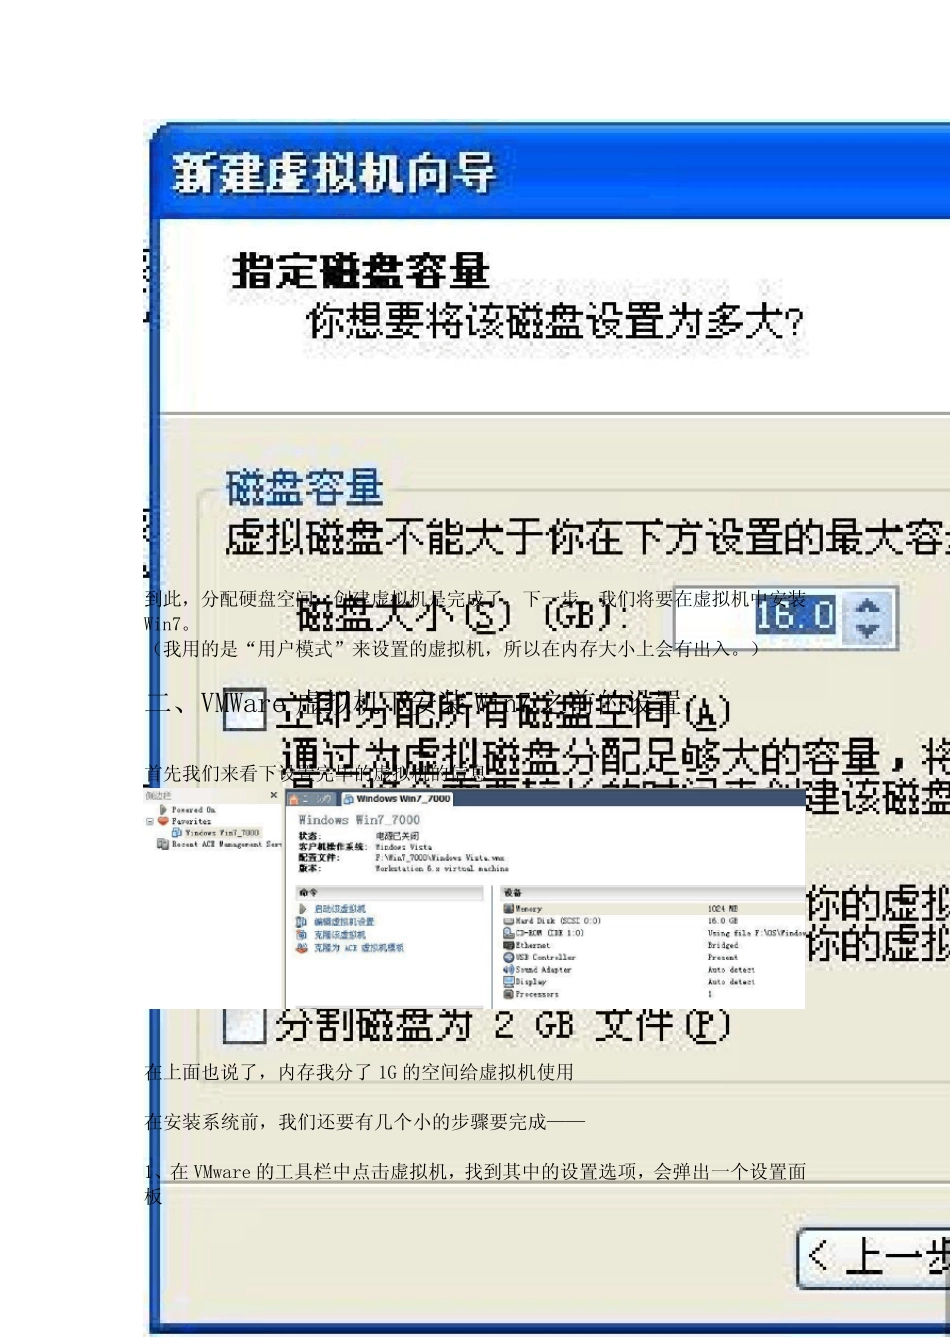Click the Hard Disk (SCSI 0:0) icon
The width and height of the screenshot is (950, 1344).
(x=508, y=921)
